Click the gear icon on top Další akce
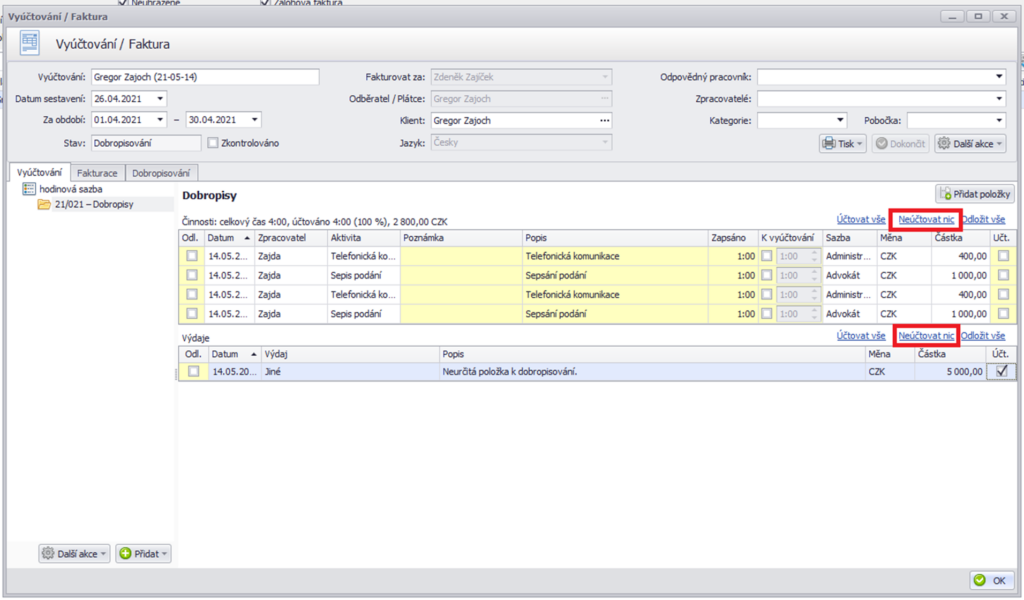 (945, 143)
